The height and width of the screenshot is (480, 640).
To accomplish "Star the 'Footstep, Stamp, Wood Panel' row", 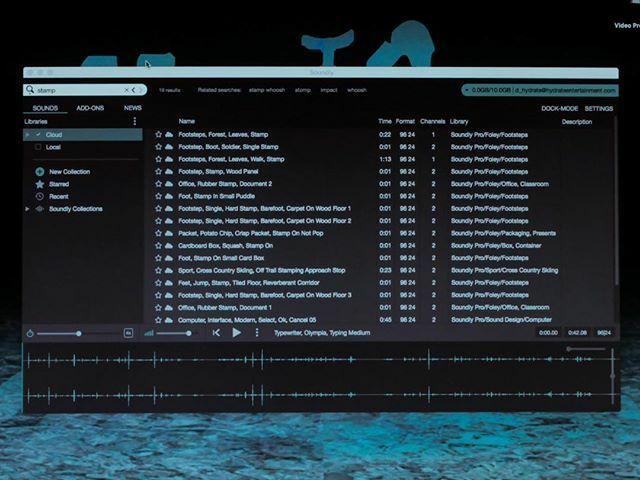I will [158, 171].
